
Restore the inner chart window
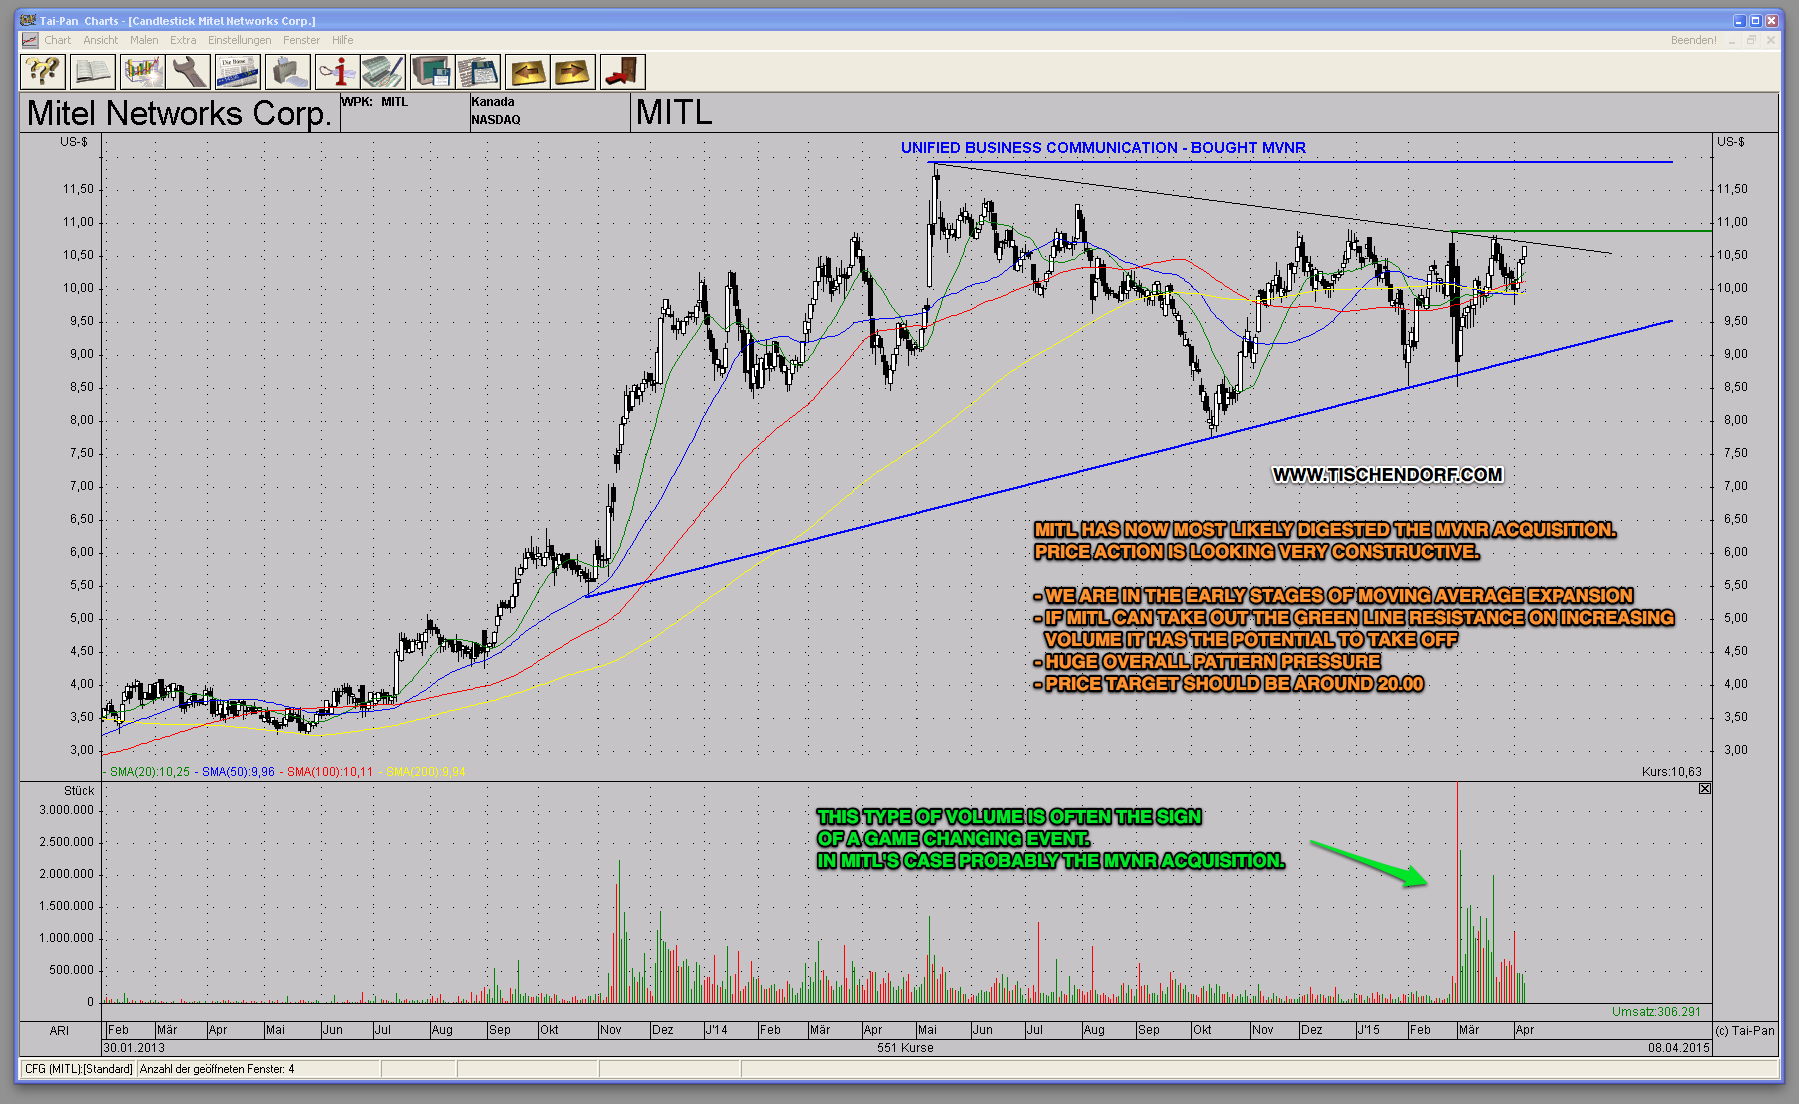tap(1752, 40)
